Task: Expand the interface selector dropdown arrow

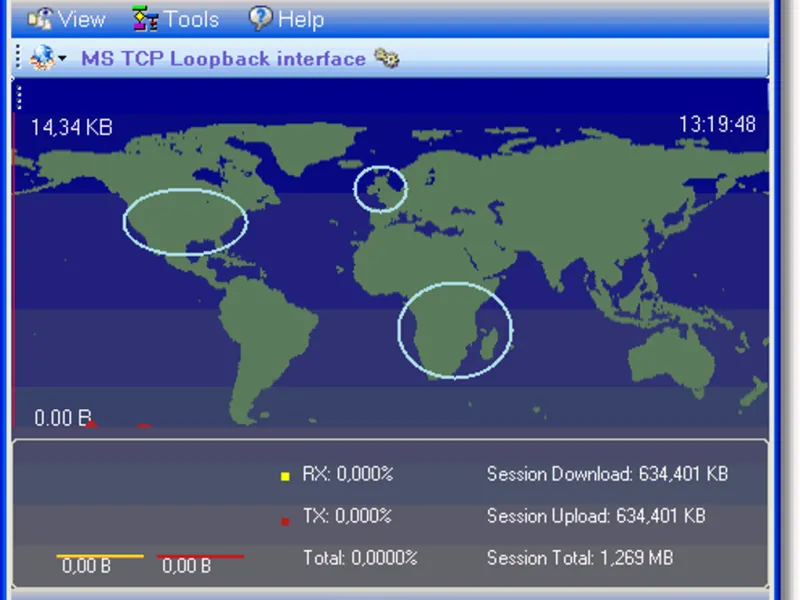Action: pos(62,58)
